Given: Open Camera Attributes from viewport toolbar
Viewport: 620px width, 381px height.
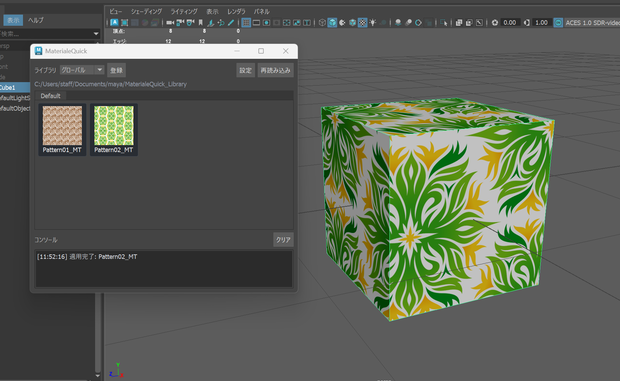Looking at the screenshot, I should 191,23.
